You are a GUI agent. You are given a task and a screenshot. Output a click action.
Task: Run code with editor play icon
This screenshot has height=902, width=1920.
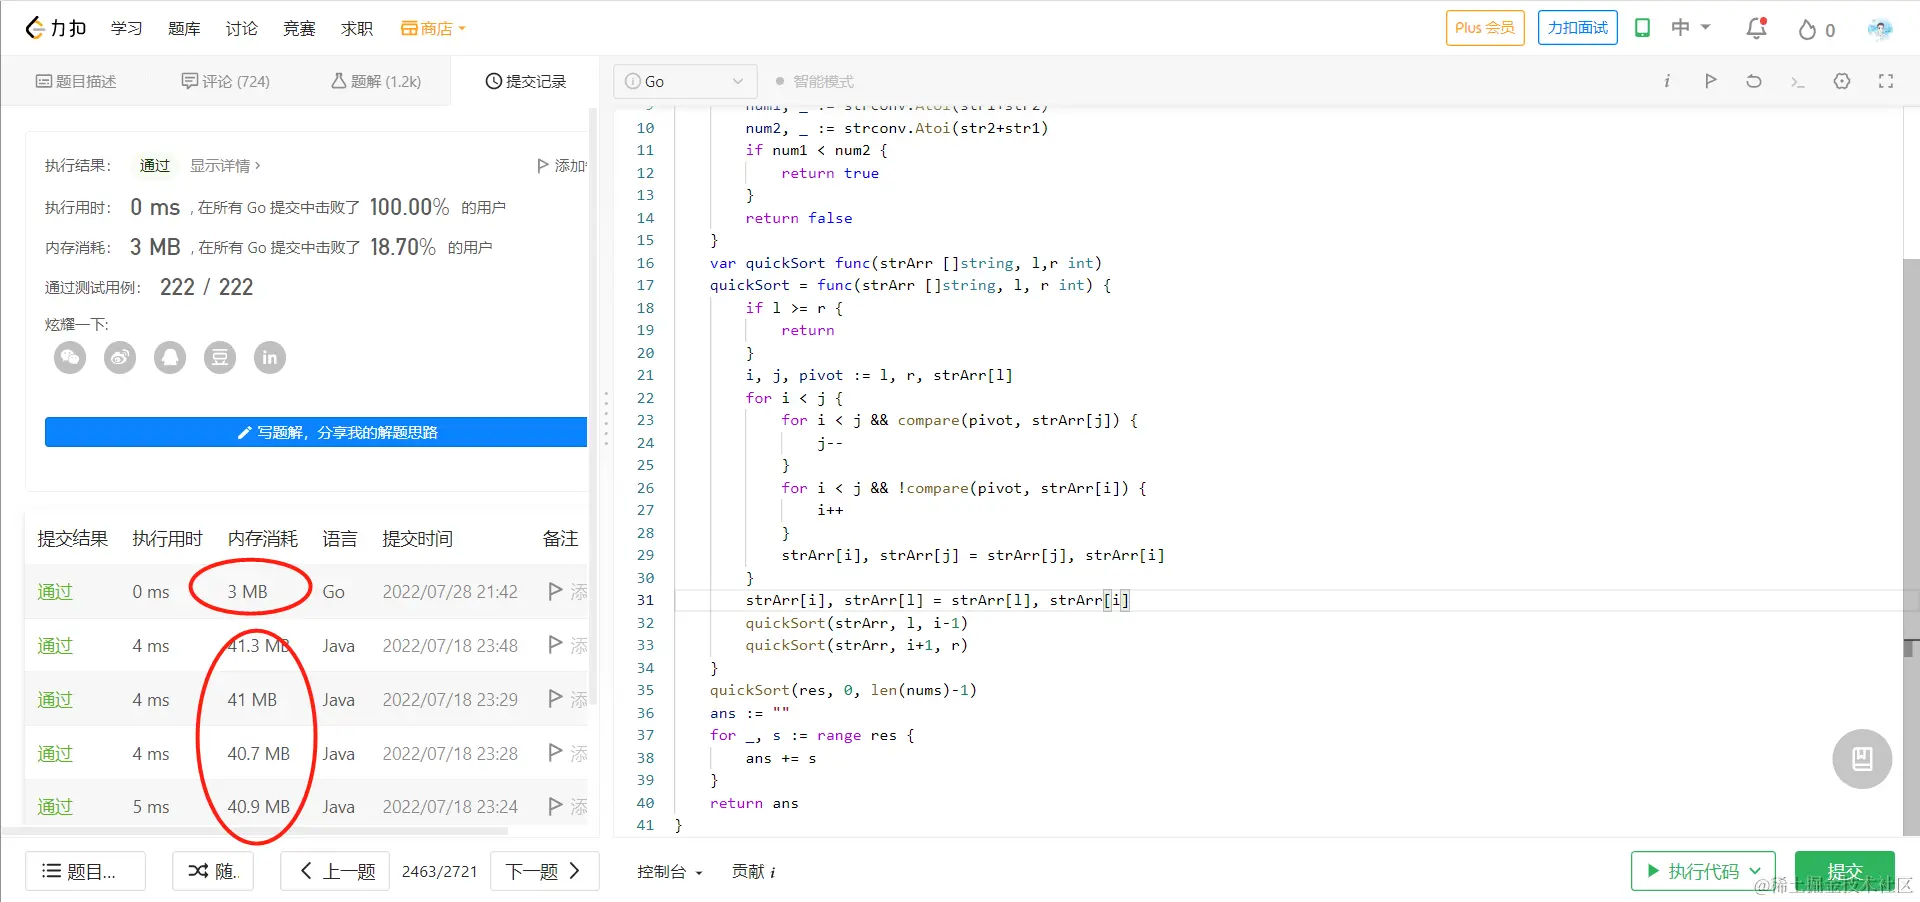tap(1710, 81)
